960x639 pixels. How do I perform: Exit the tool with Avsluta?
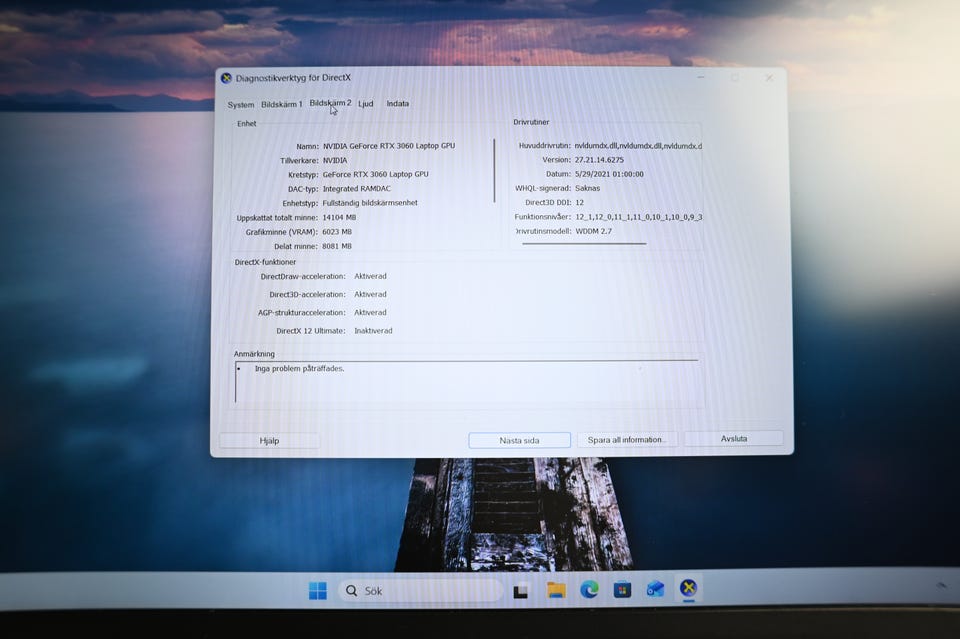[733, 438]
